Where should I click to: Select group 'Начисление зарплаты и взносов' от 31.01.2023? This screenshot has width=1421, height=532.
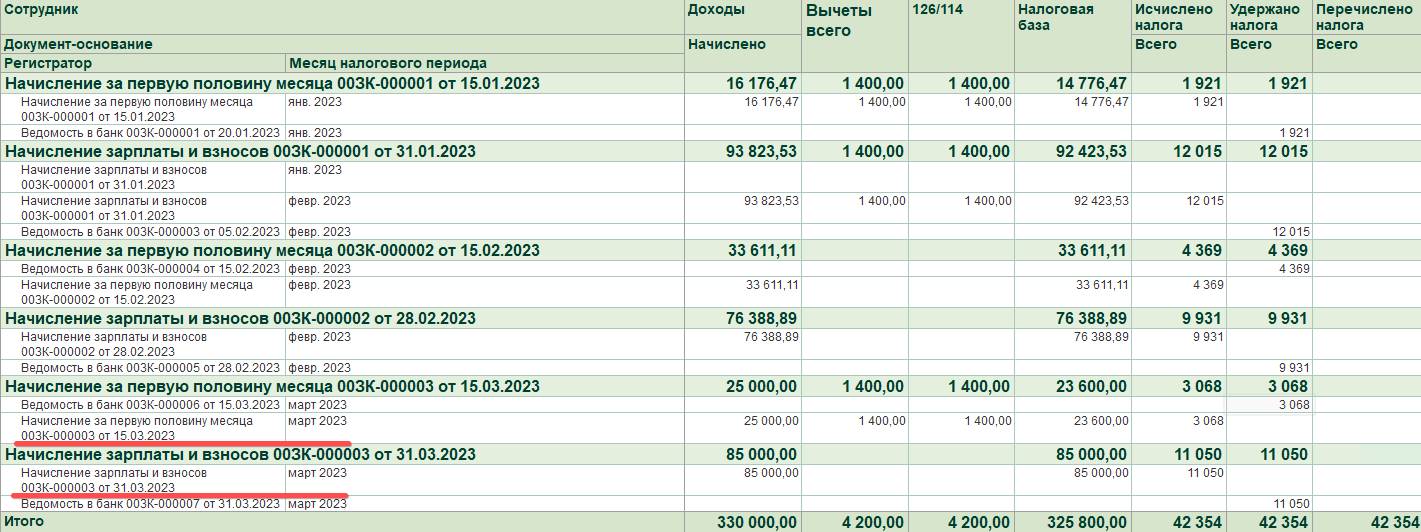(240, 152)
